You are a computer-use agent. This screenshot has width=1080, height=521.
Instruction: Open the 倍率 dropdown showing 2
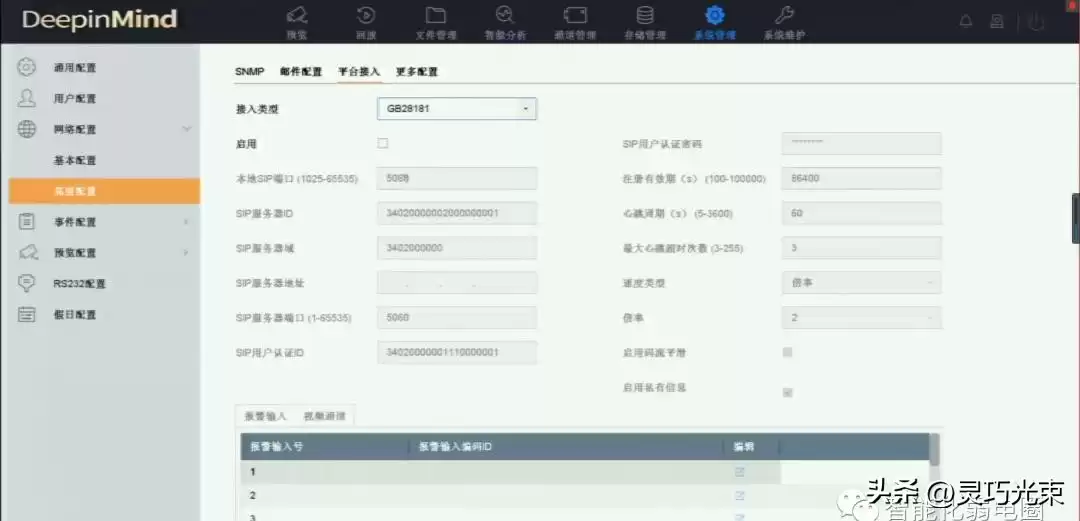click(x=862, y=318)
